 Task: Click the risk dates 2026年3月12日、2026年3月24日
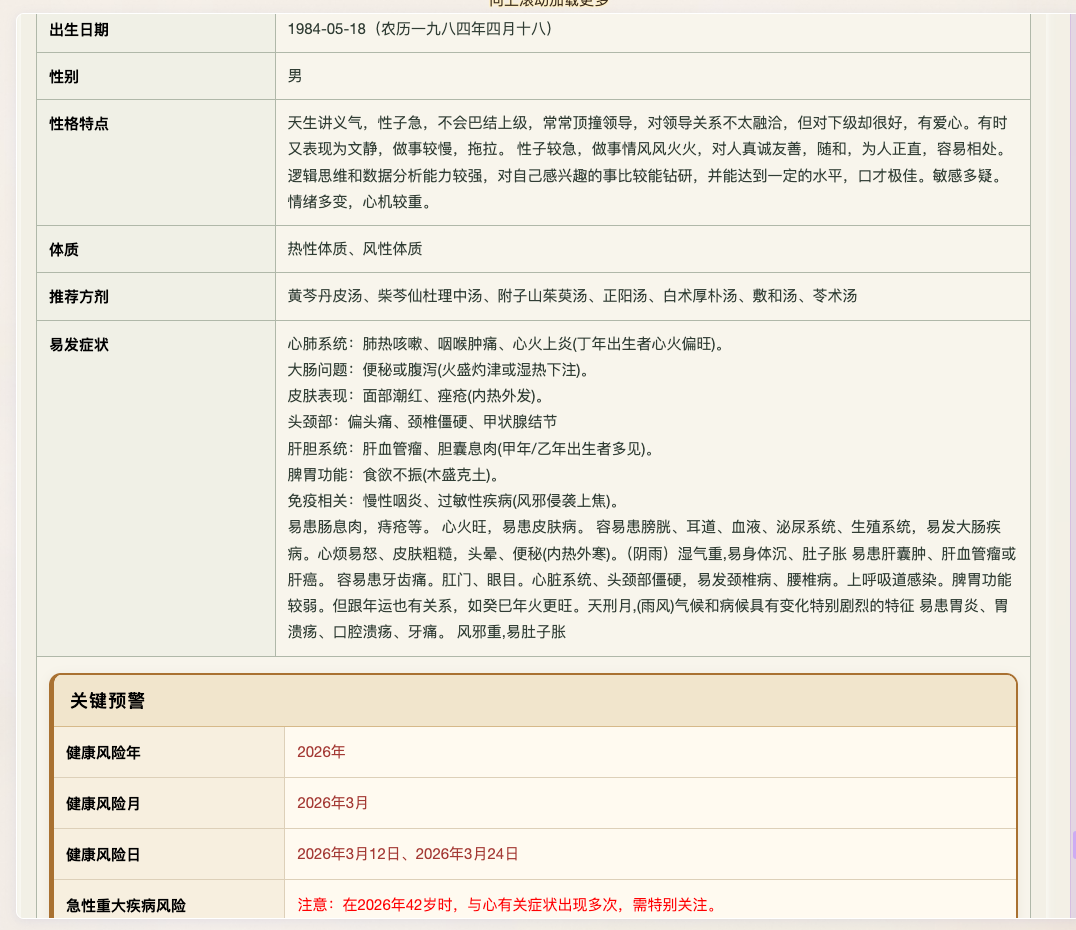pyautogui.click(x=408, y=855)
